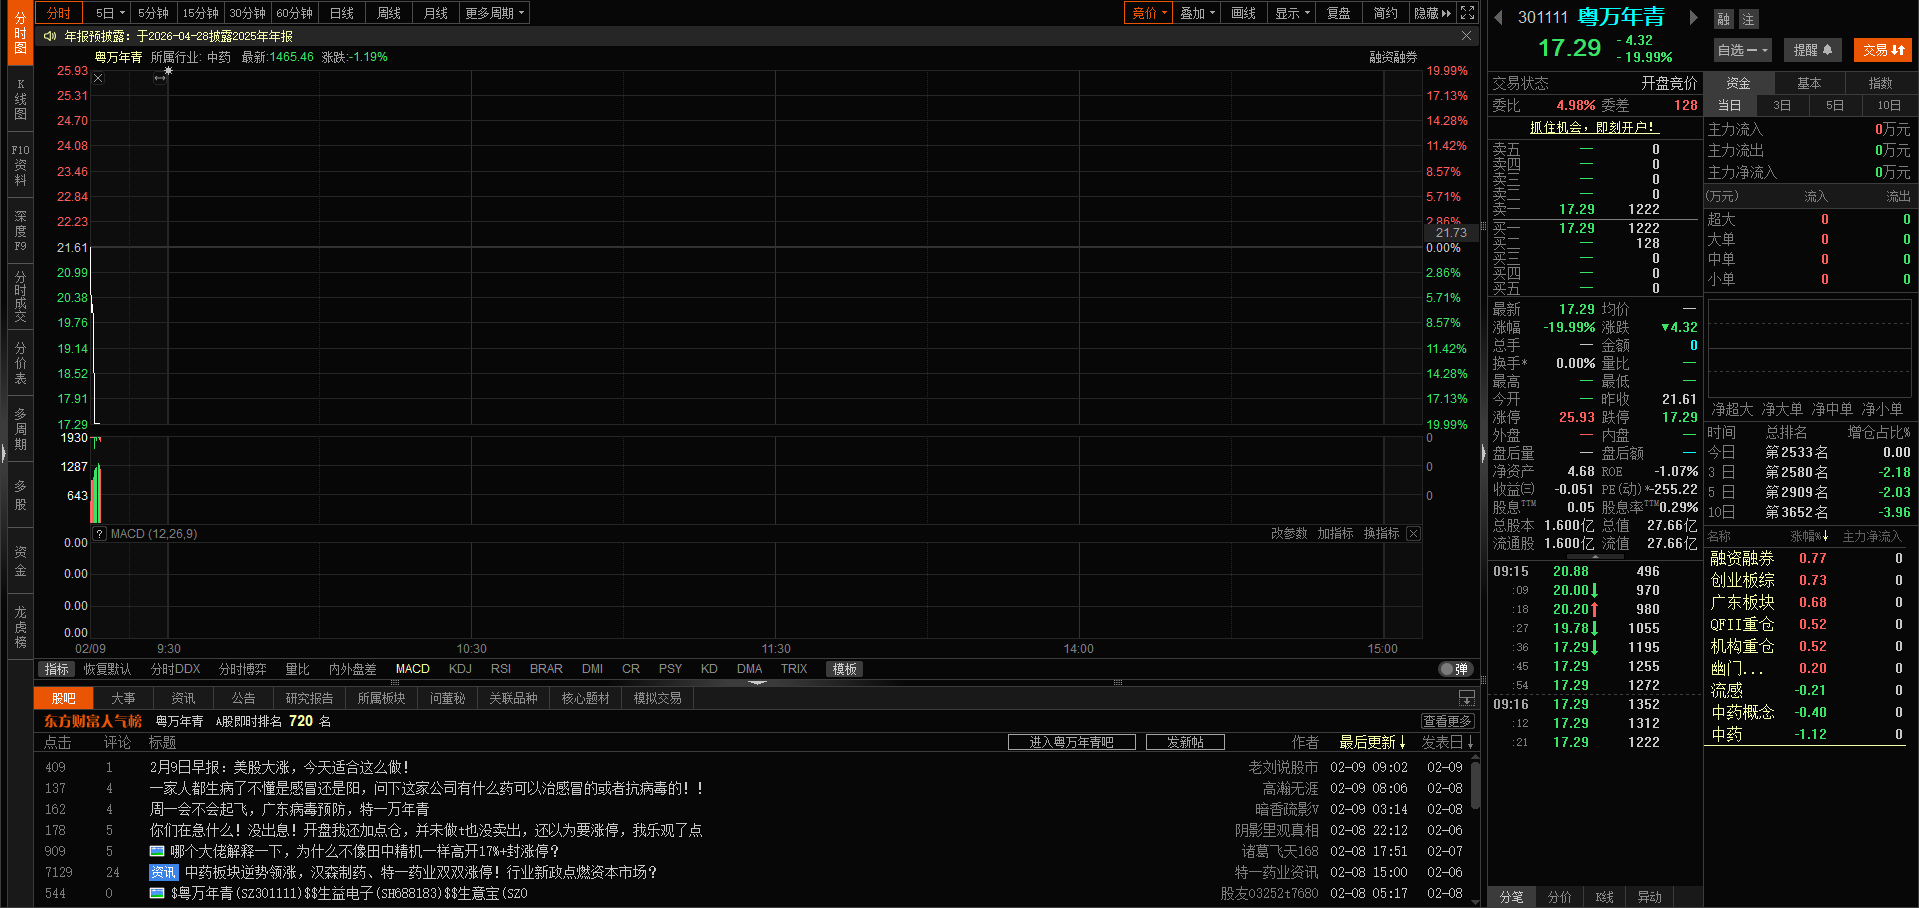
Task: Click 进入粤万年青吧 button
Action: (x=1071, y=742)
